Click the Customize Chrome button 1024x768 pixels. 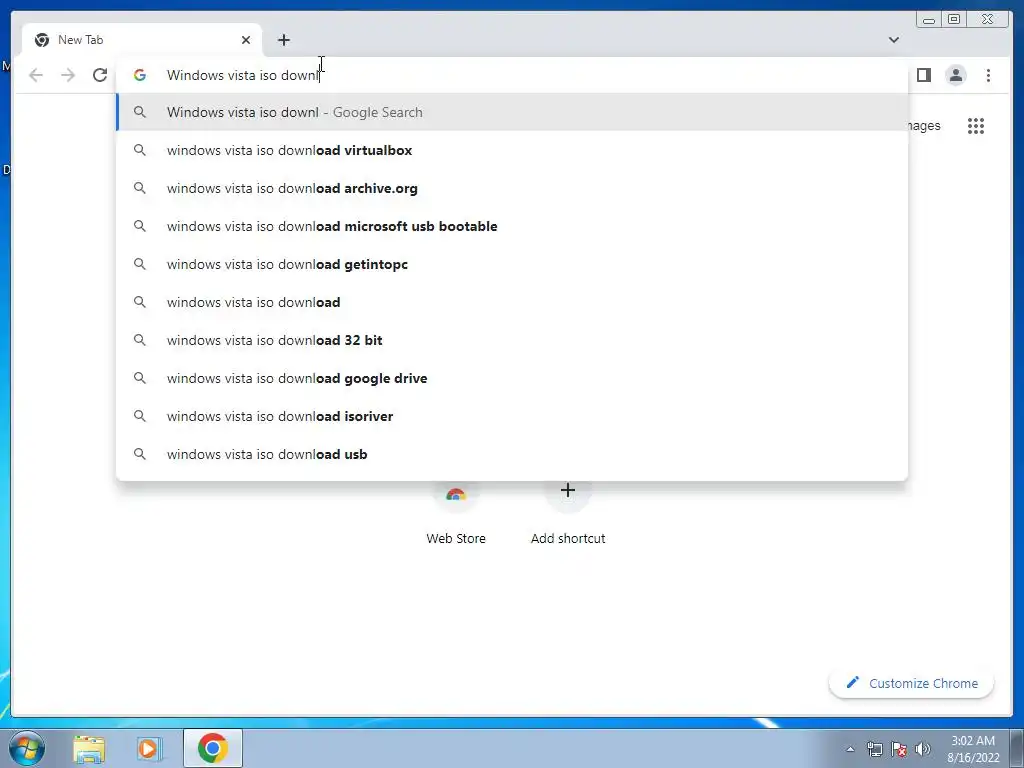tap(912, 683)
